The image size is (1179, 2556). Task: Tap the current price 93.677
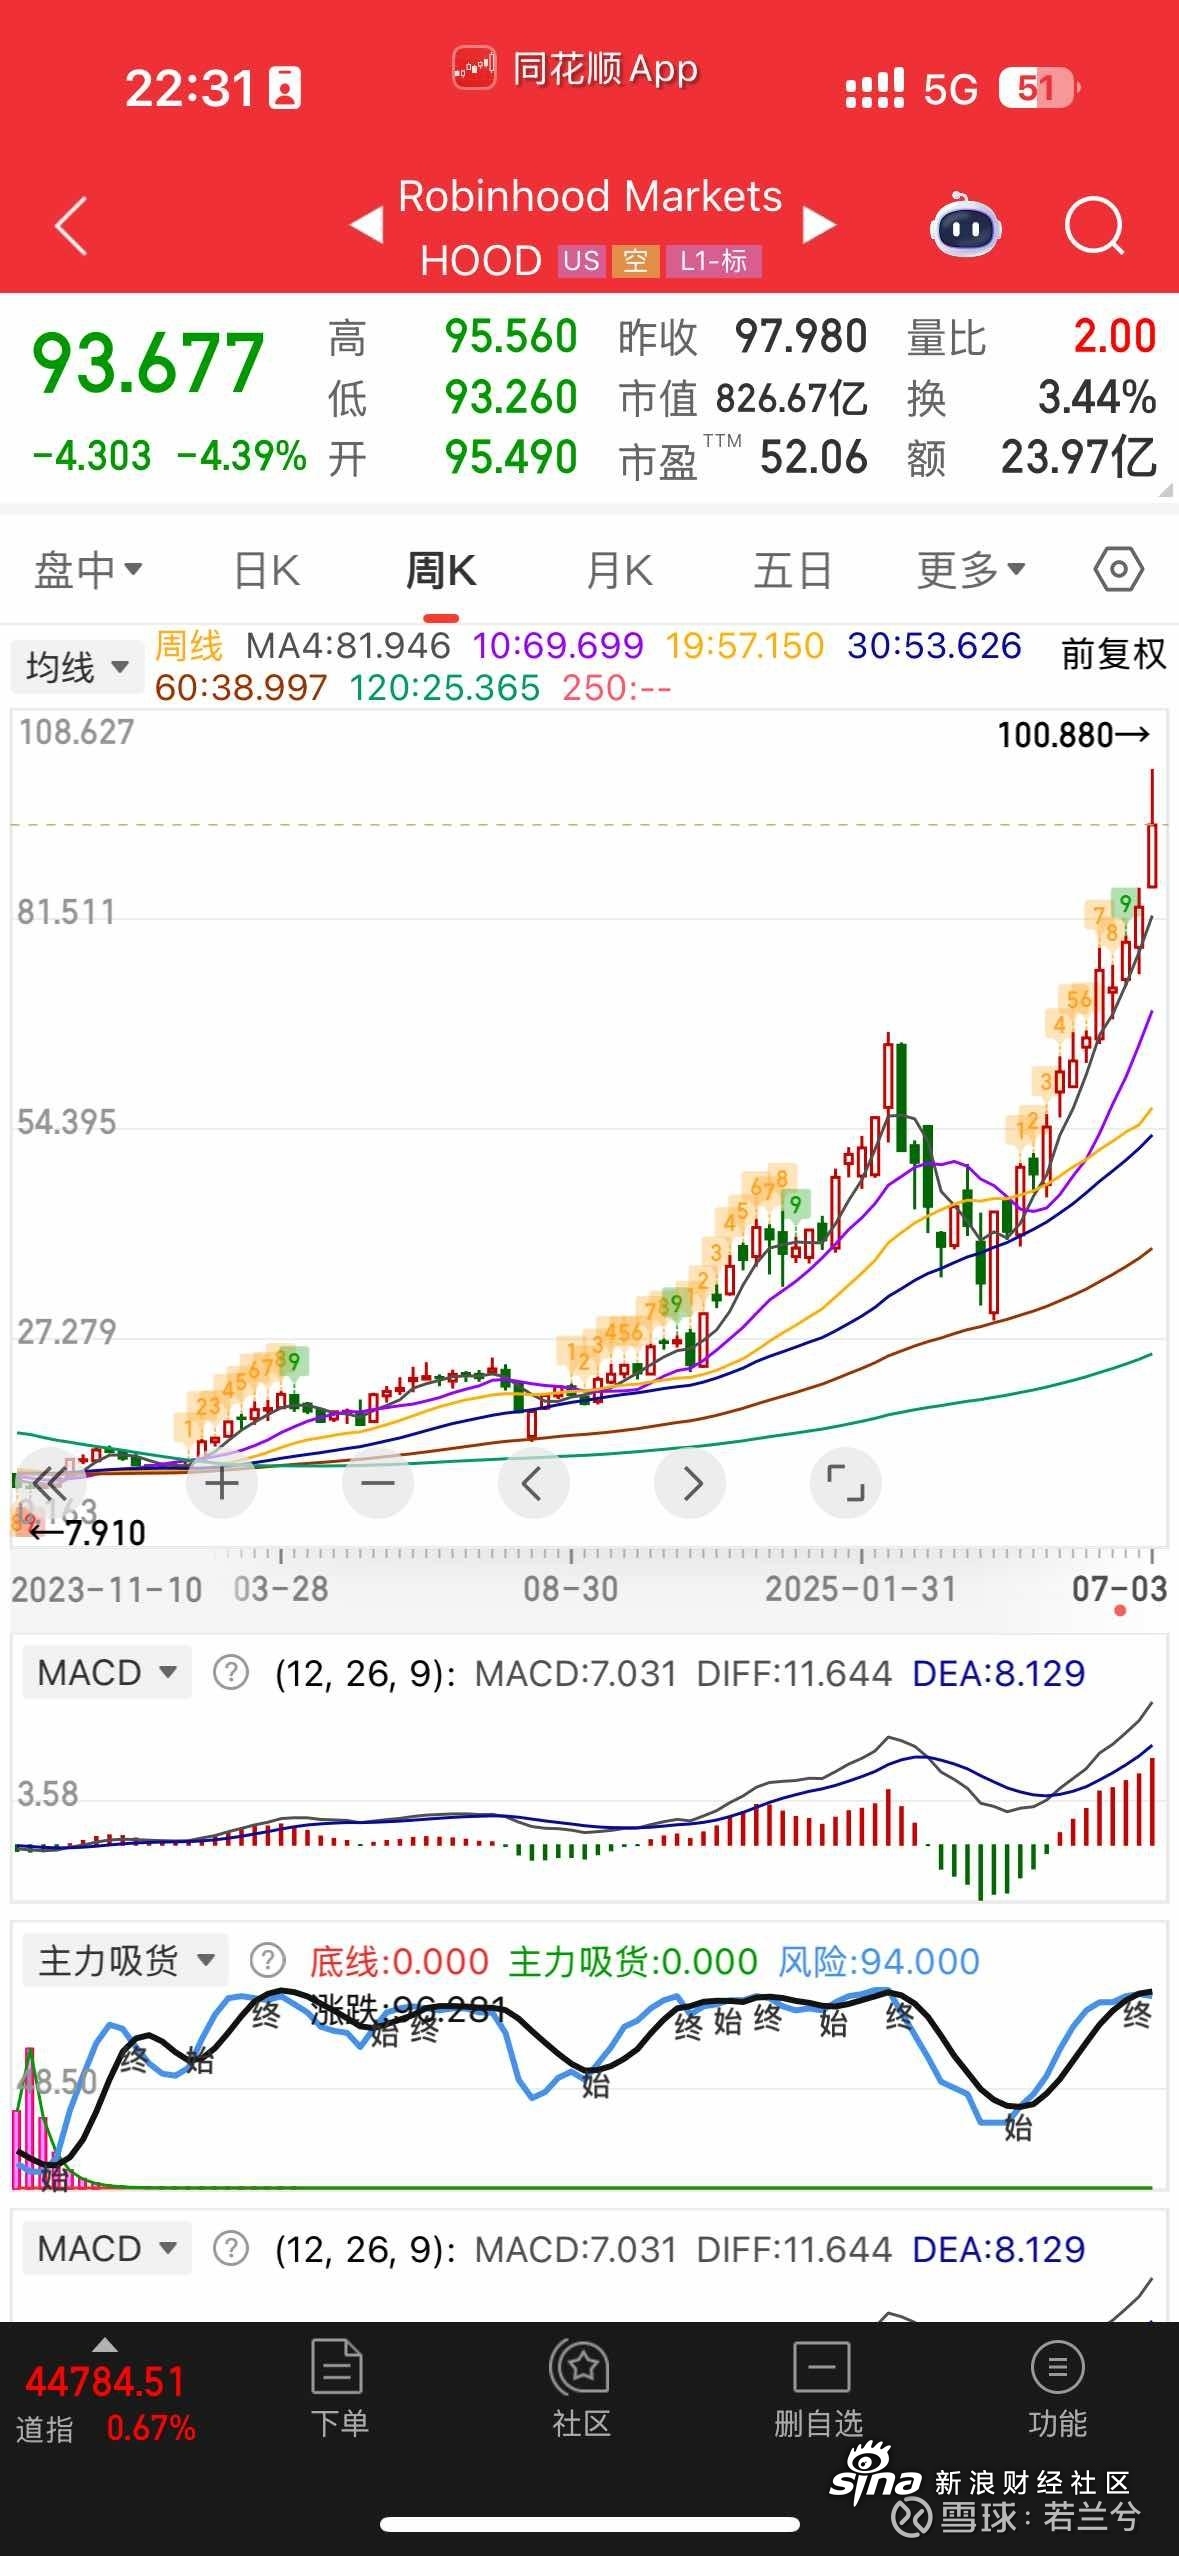[148, 362]
